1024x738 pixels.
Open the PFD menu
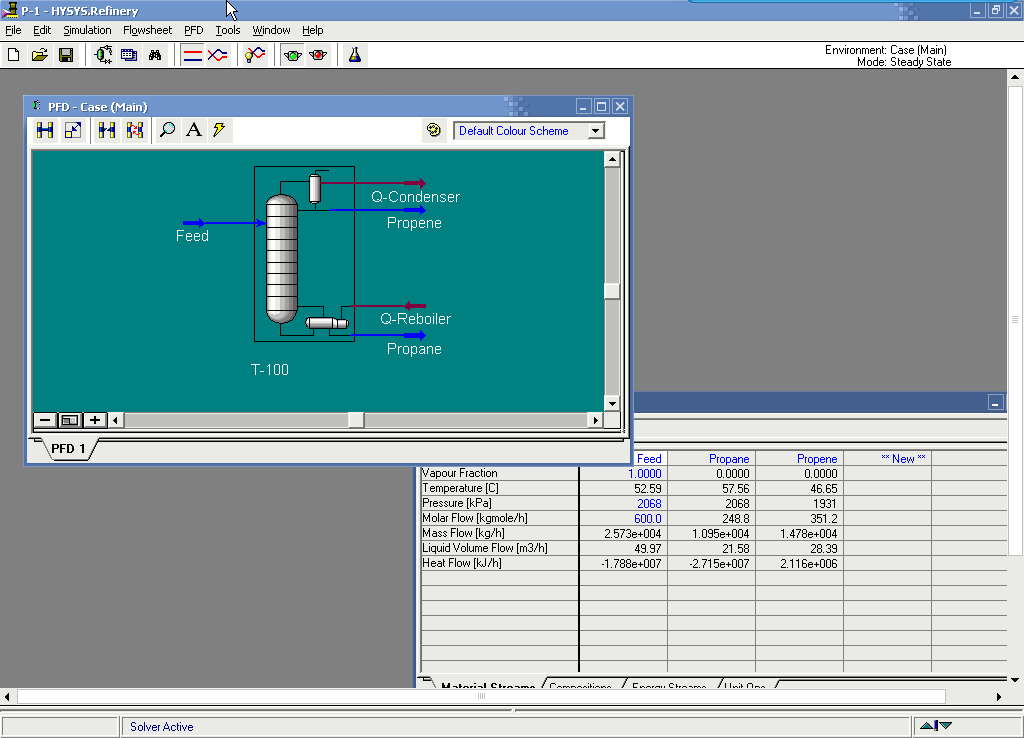pyautogui.click(x=193, y=30)
